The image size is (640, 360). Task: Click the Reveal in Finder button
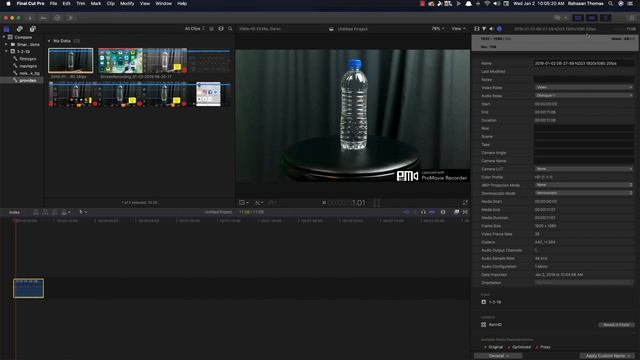pyautogui.click(x=616, y=325)
